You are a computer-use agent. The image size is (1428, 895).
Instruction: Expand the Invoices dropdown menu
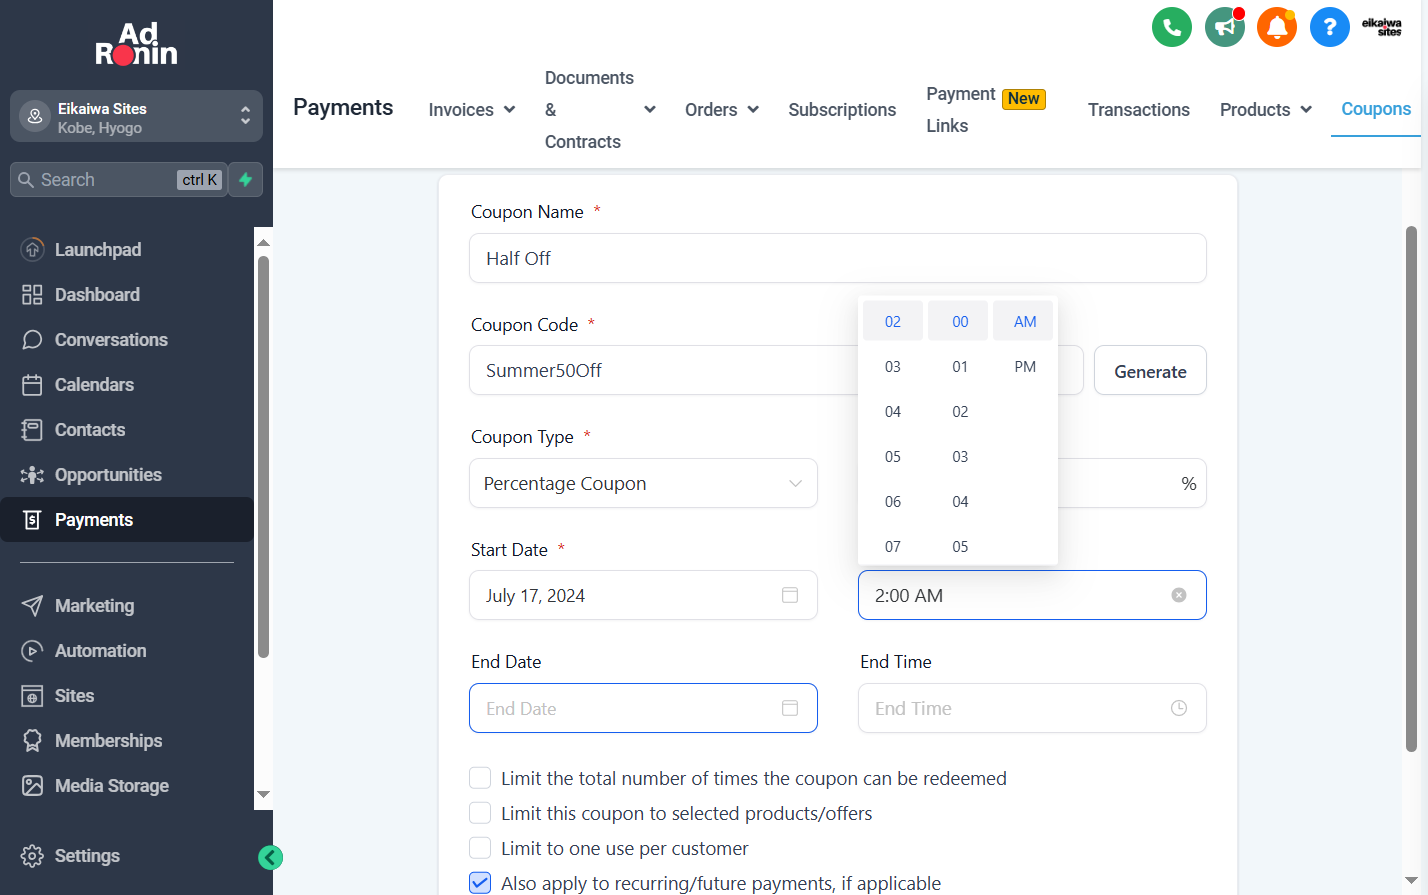(472, 110)
